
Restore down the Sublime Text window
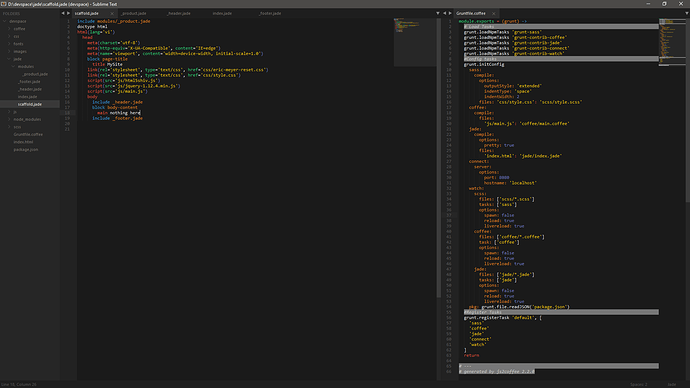point(664,4)
